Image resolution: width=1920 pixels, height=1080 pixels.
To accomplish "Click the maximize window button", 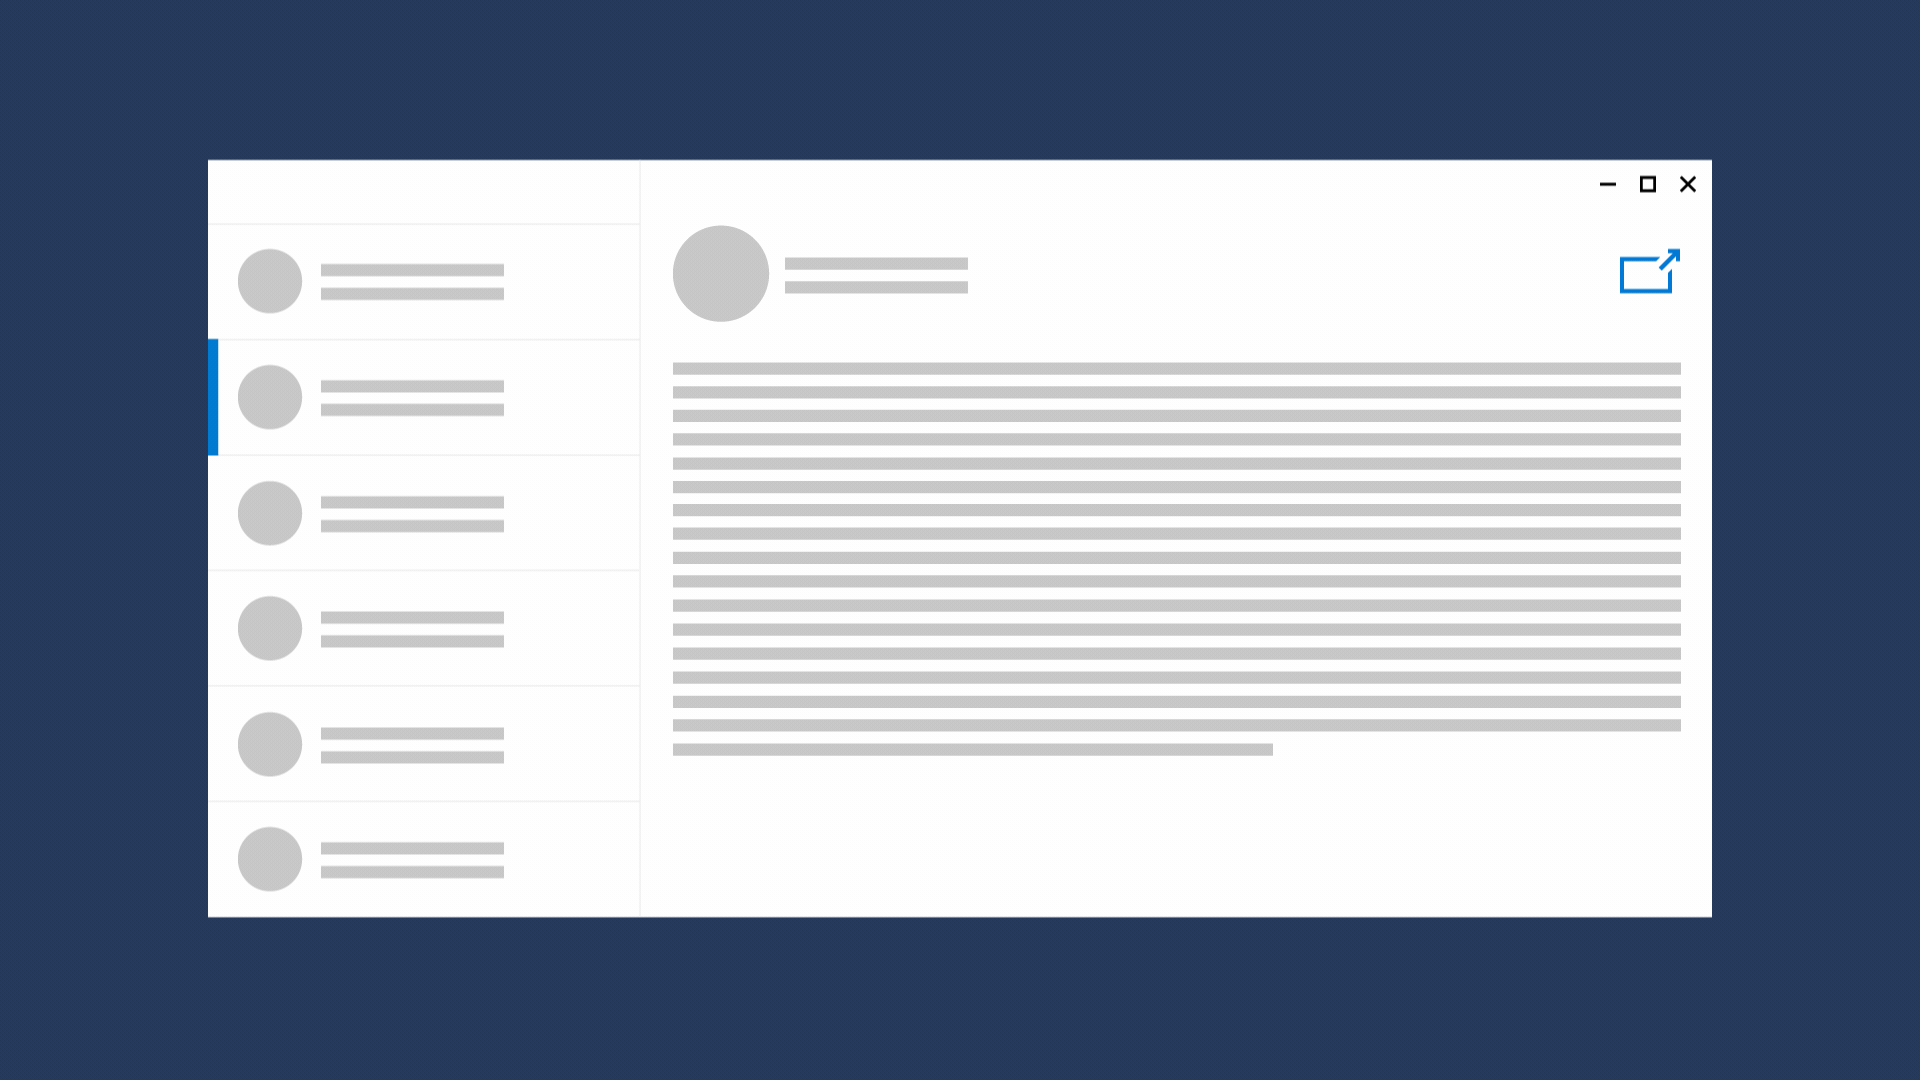I will (x=1647, y=183).
